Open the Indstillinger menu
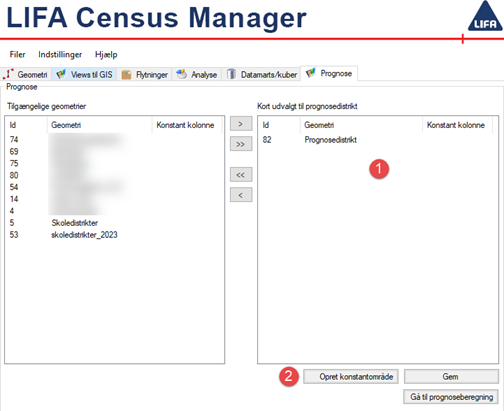The height and width of the screenshot is (411, 504). pyautogui.click(x=60, y=54)
